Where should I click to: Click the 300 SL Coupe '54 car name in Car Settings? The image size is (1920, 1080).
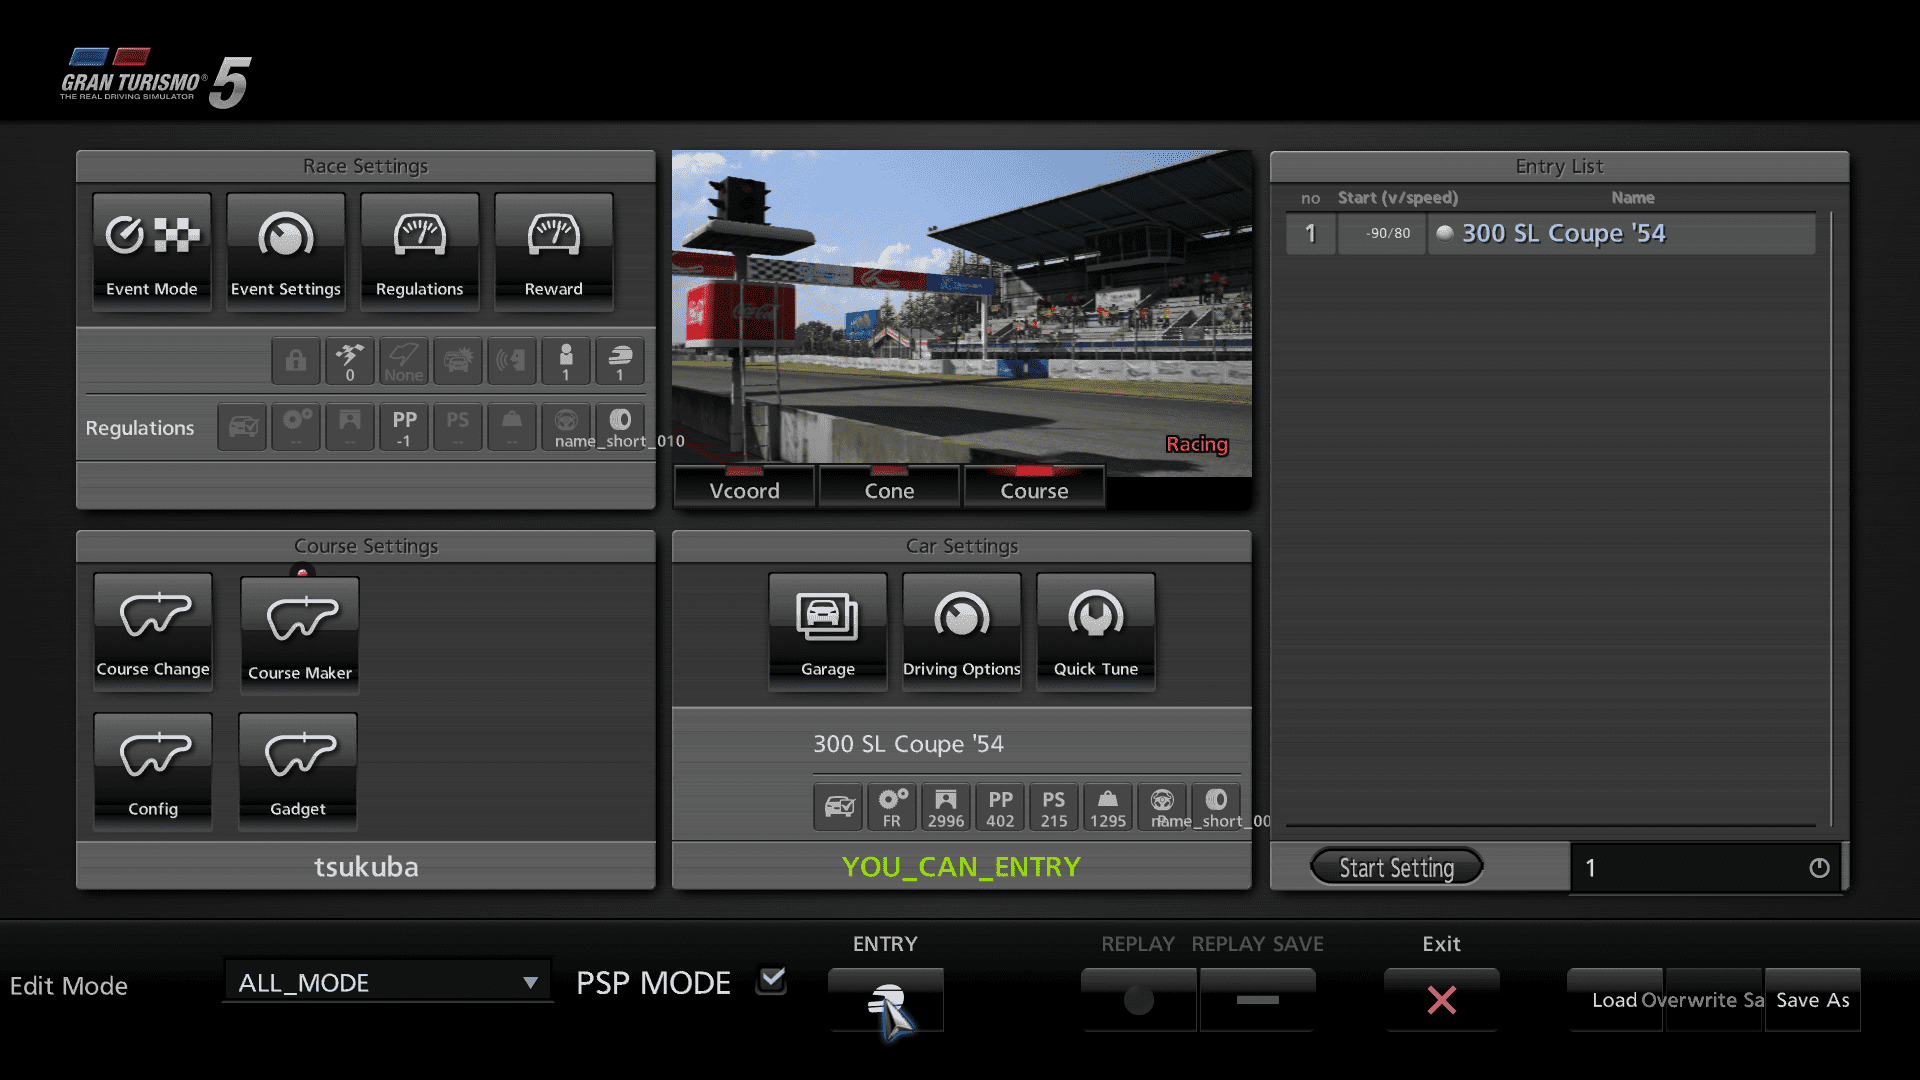coord(908,744)
